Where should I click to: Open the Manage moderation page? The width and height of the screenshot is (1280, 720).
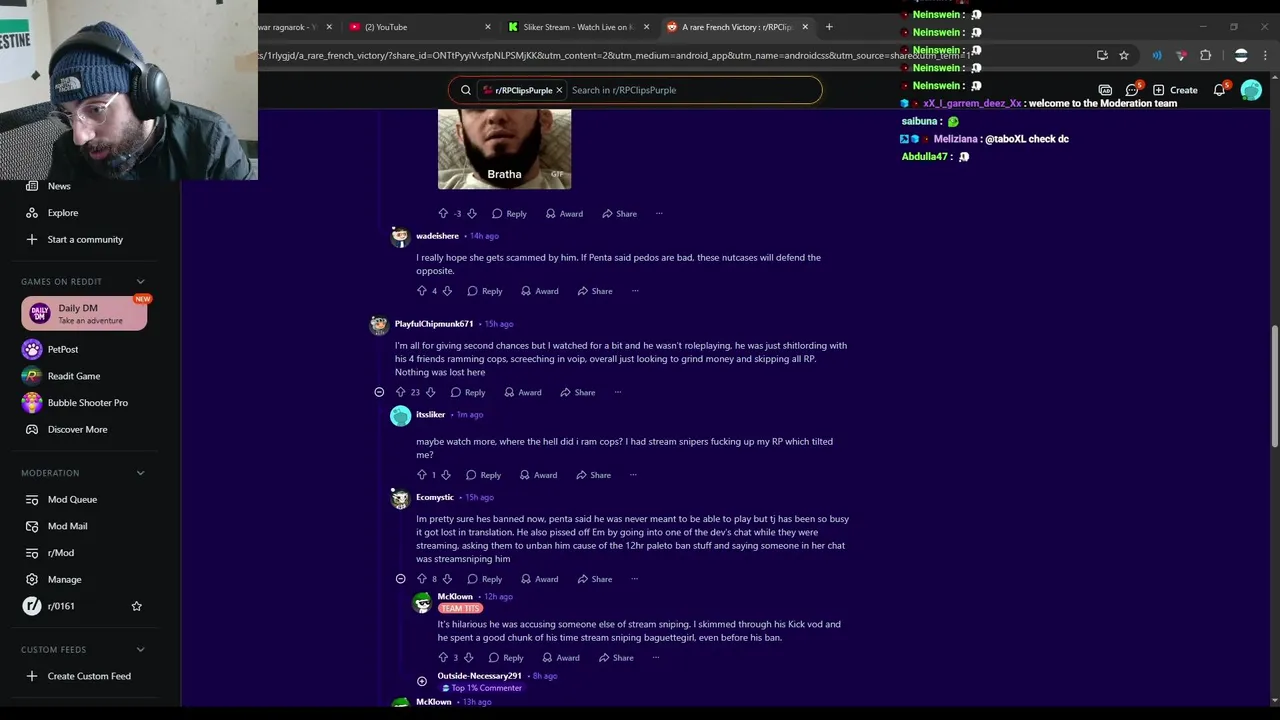(64, 580)
